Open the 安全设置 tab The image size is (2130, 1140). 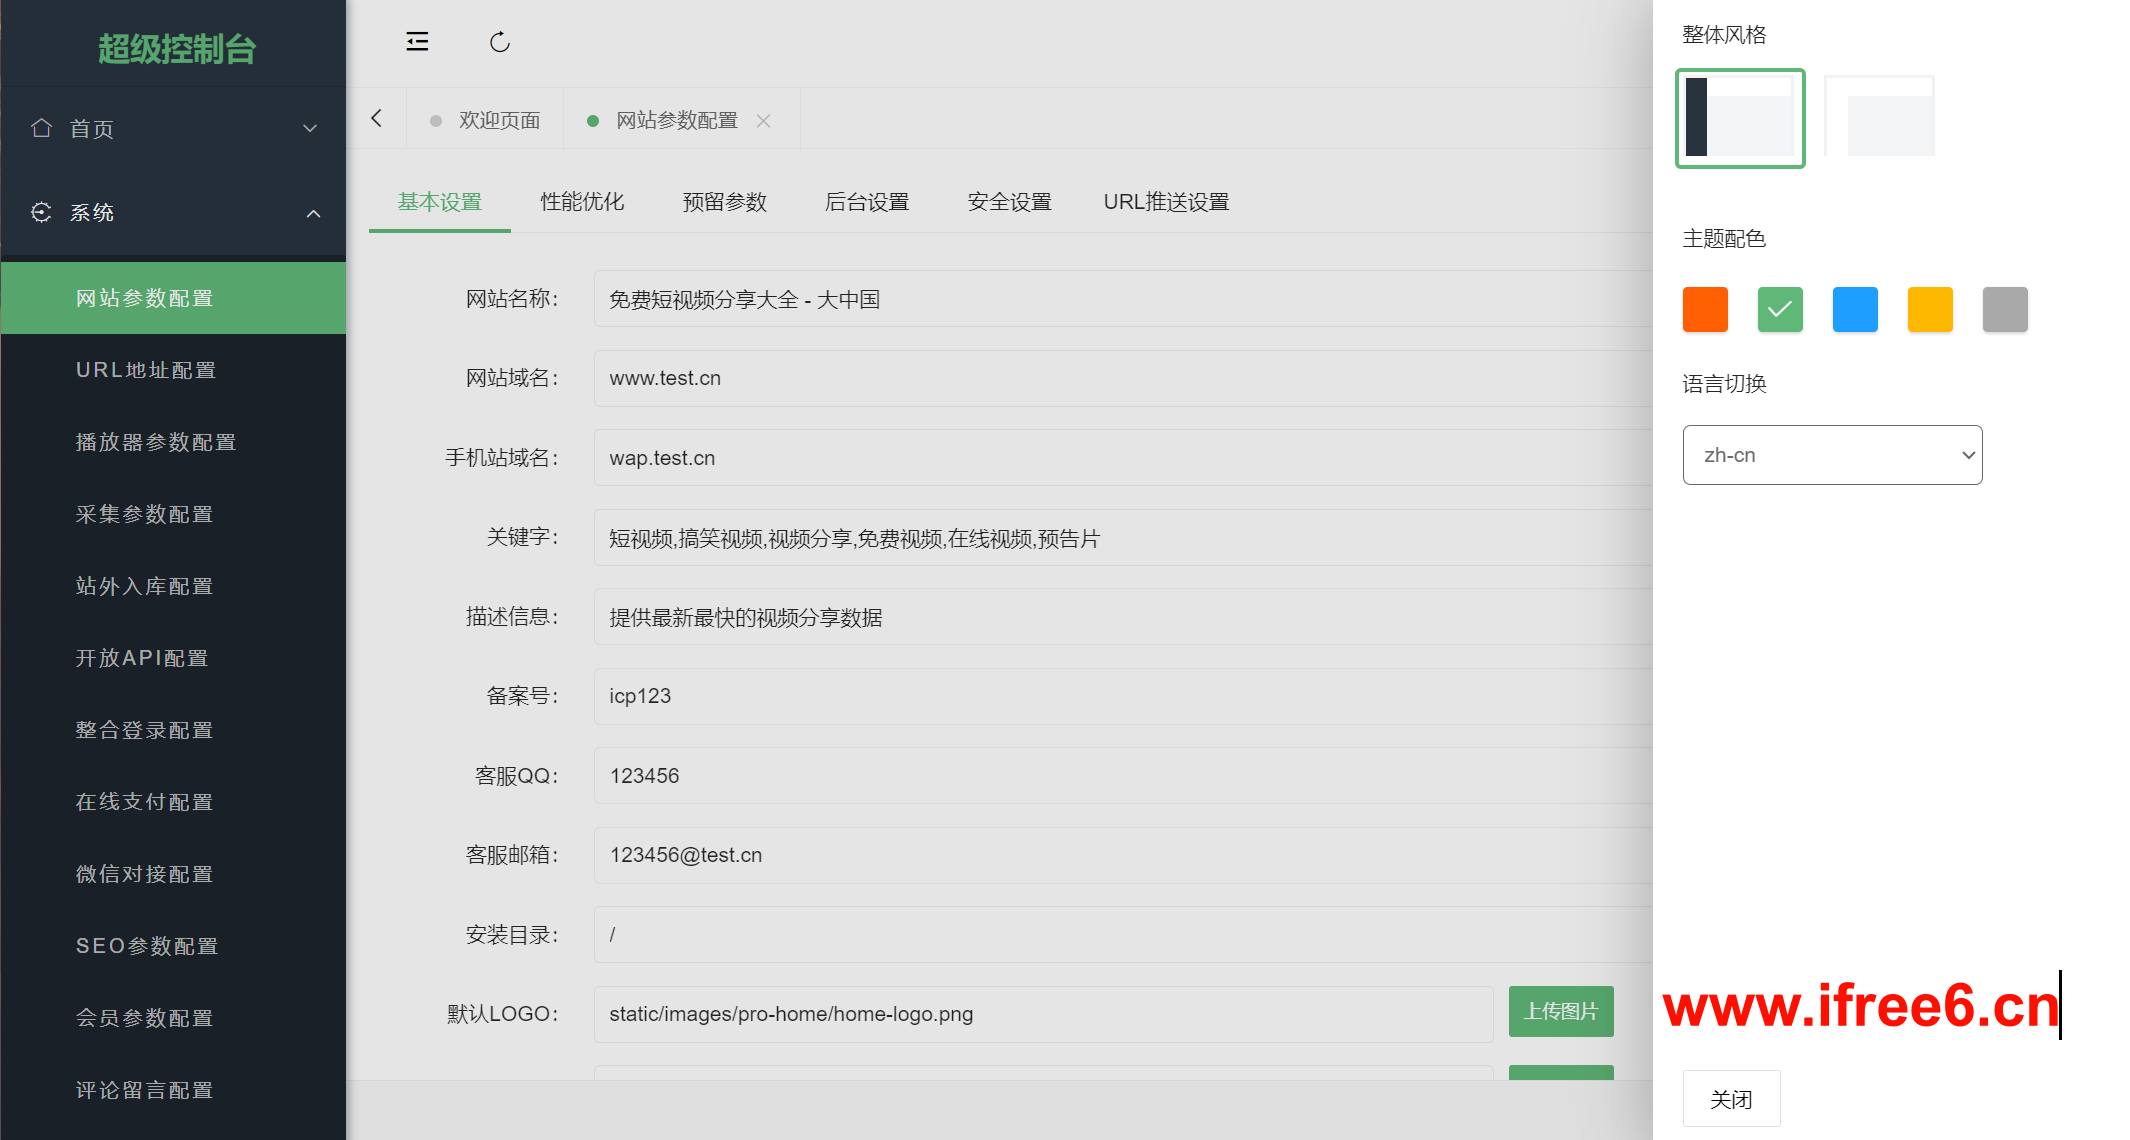point(1009,202)
